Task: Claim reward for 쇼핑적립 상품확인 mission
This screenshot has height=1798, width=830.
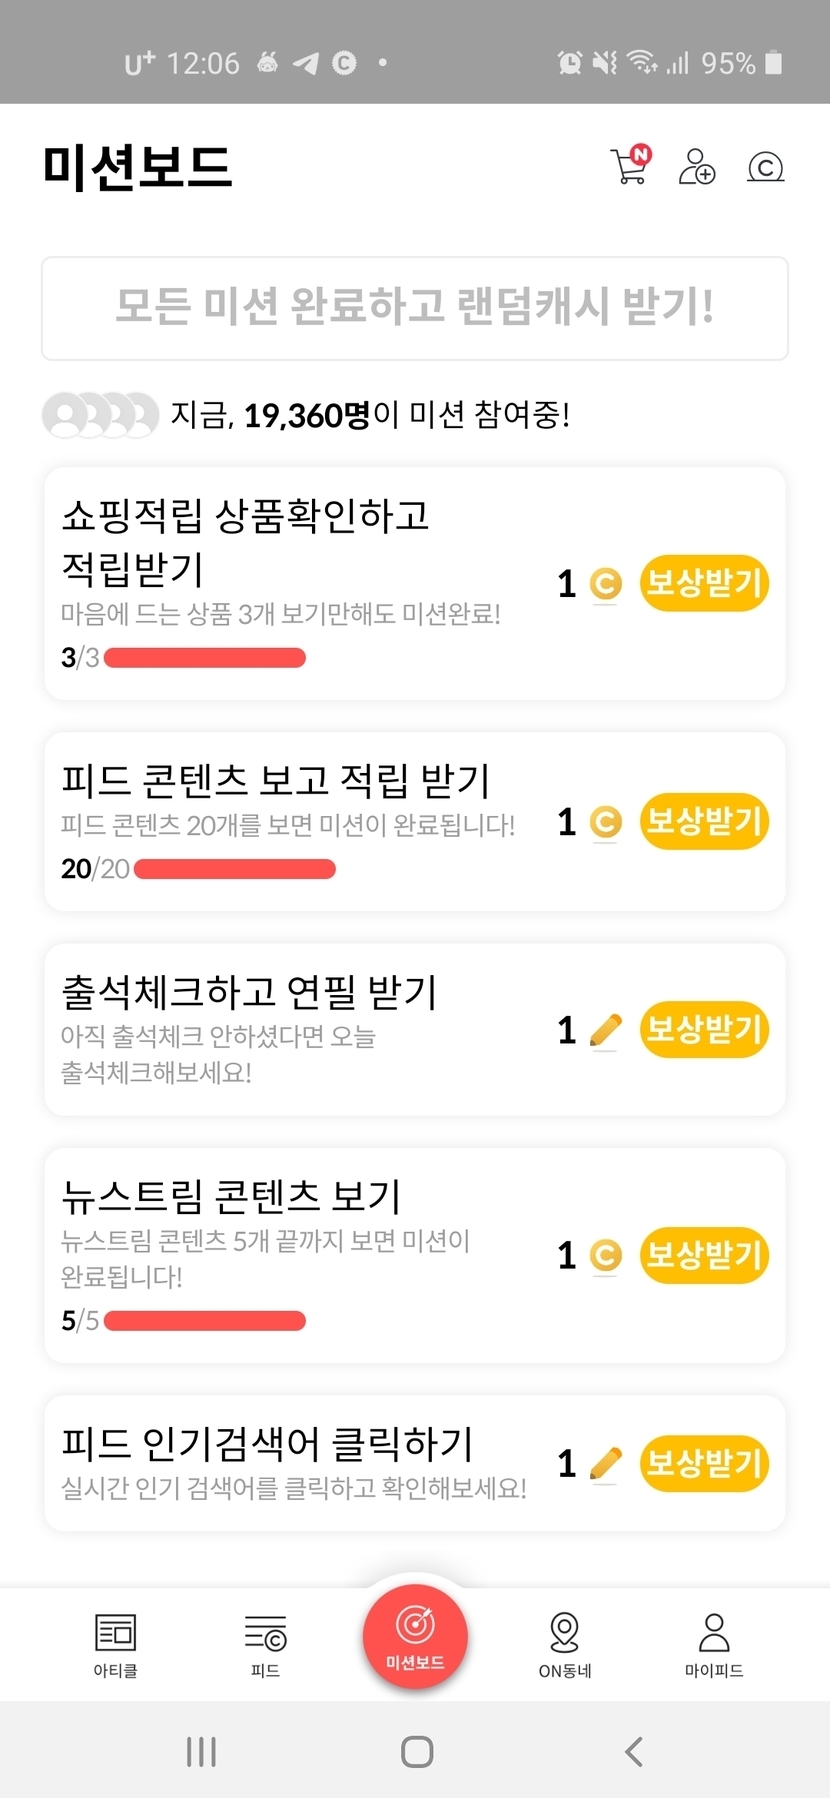Action: [704, 583]
